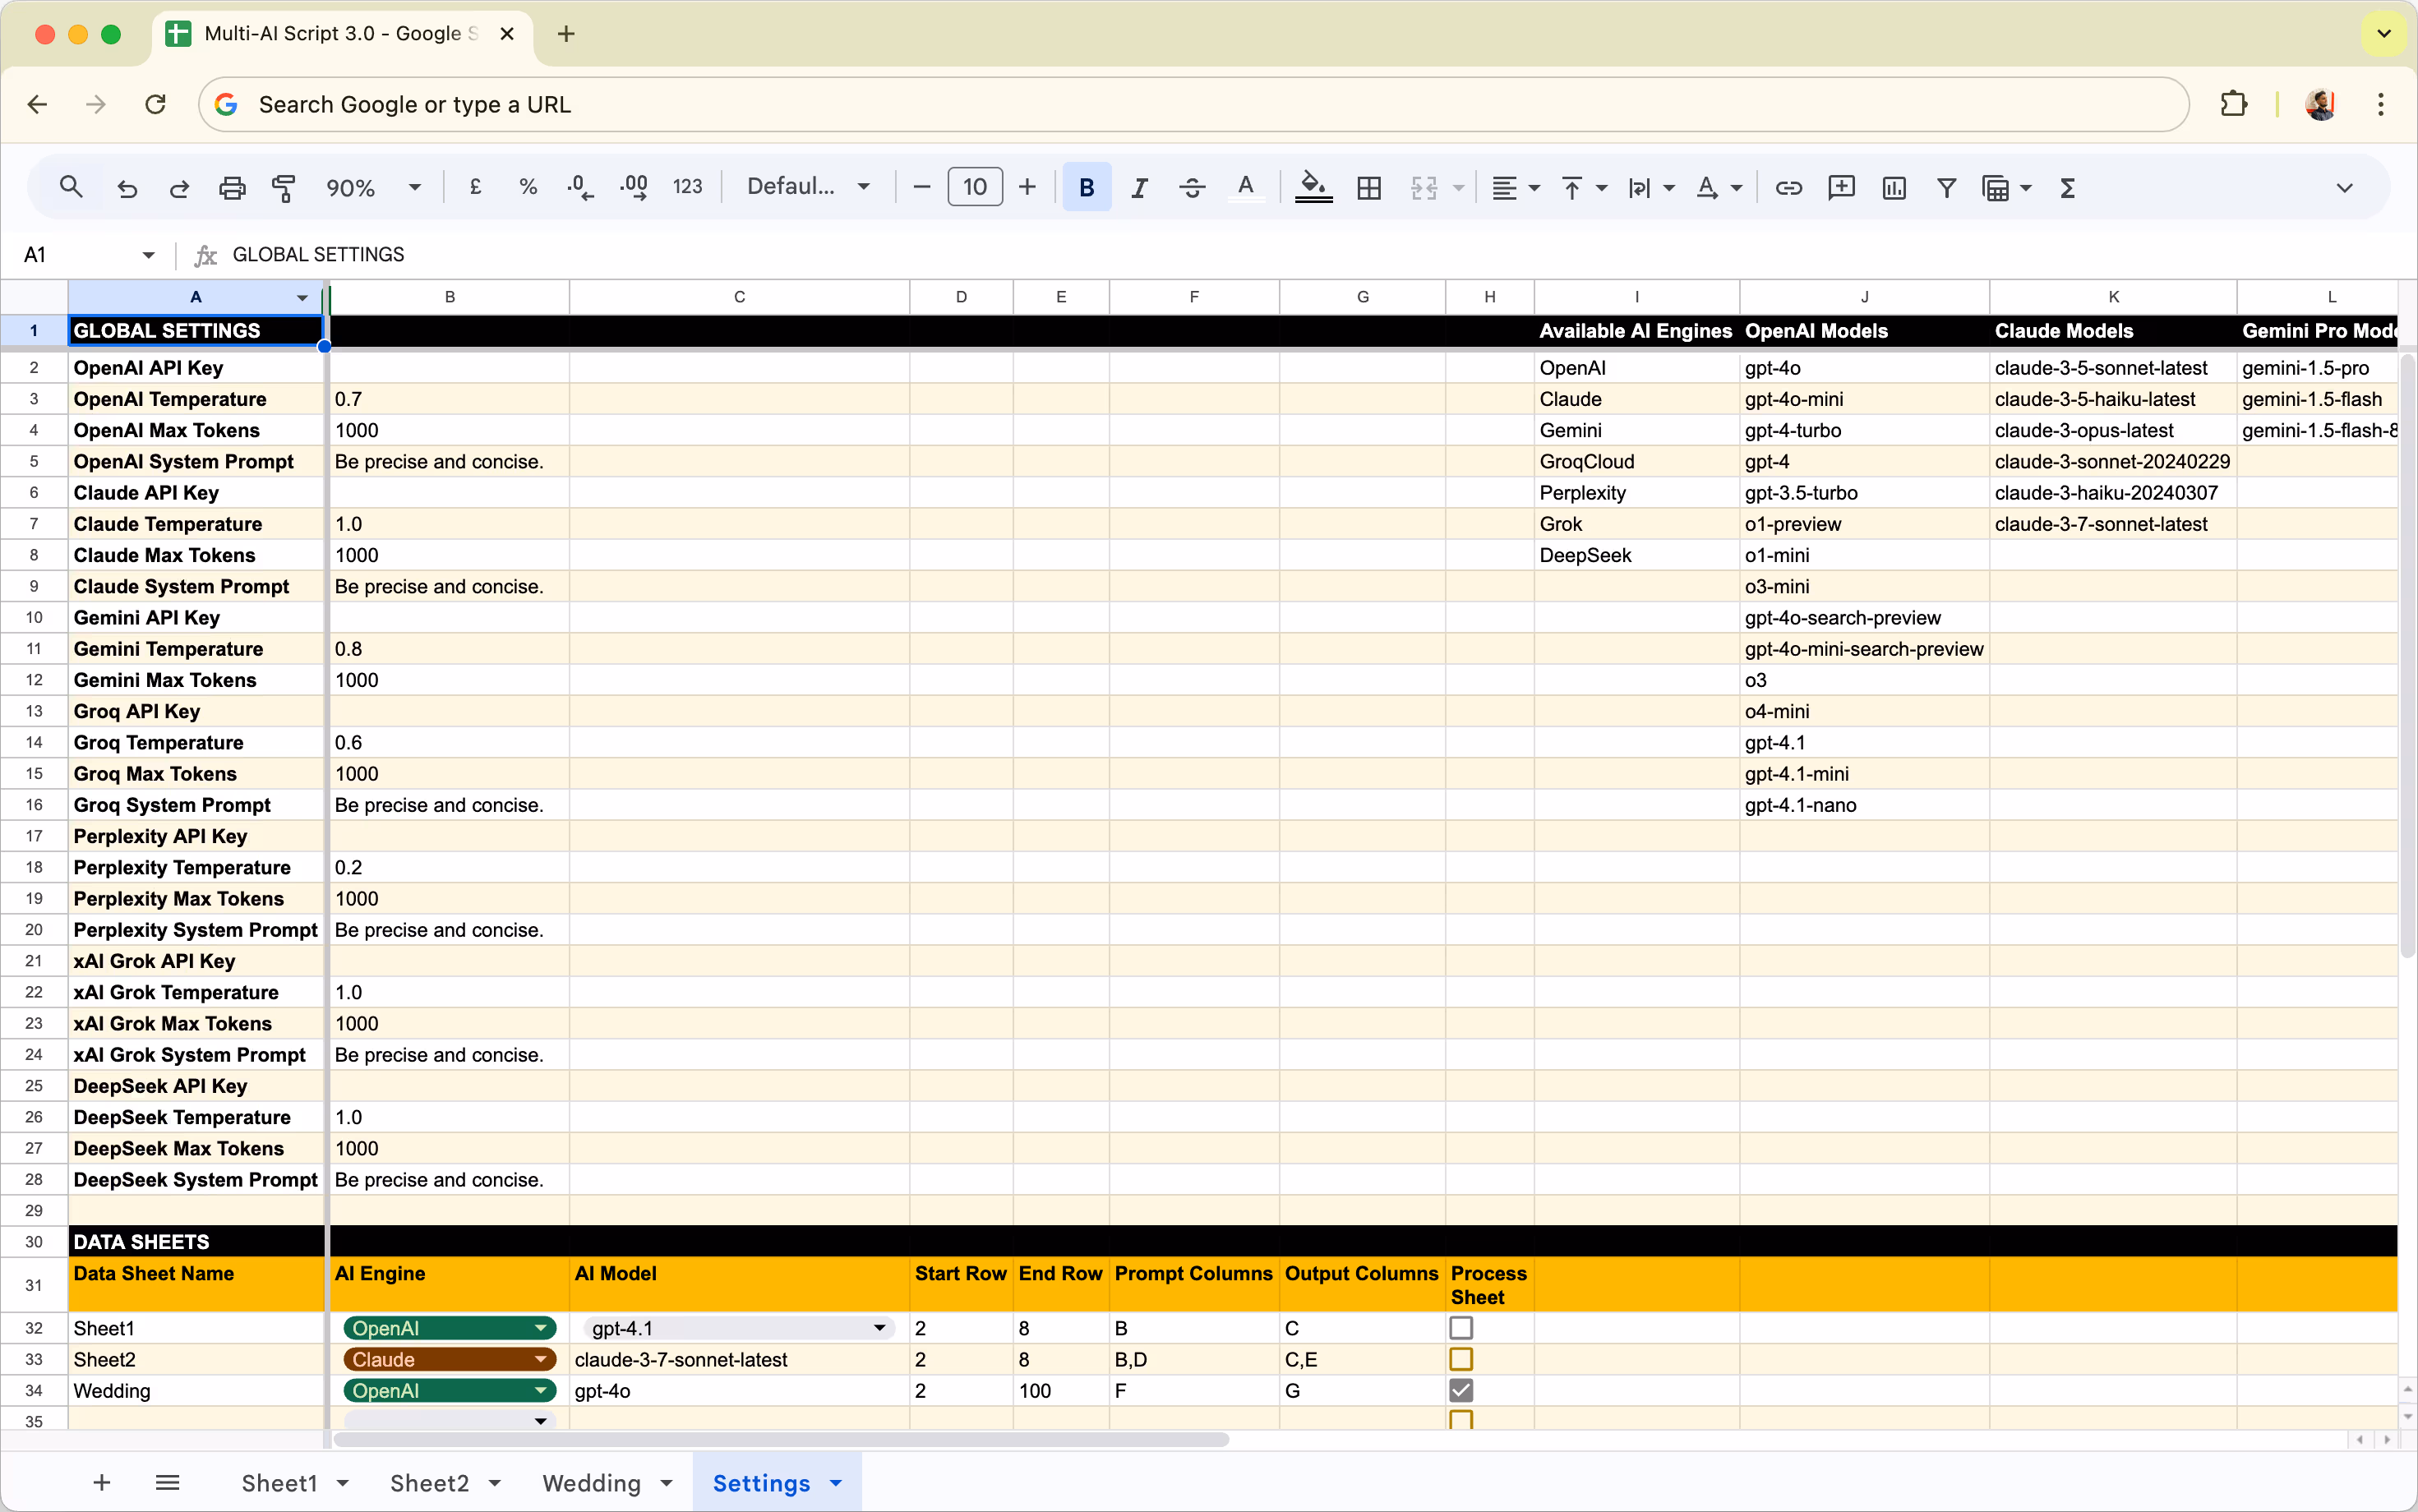Switch to the Sheet2 tab
This screenshot has height=1512, width=2418.
(429, 1482)
